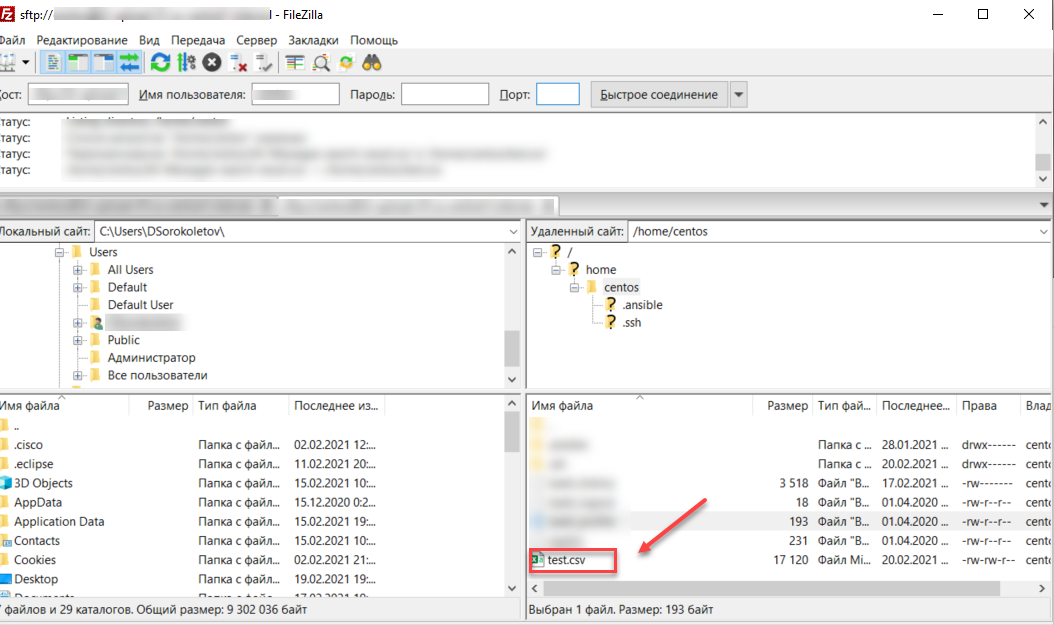Open the binoculars file search icon
Image resolution: width=1054 pixels, height=625 pixels.
click(372, 63)
